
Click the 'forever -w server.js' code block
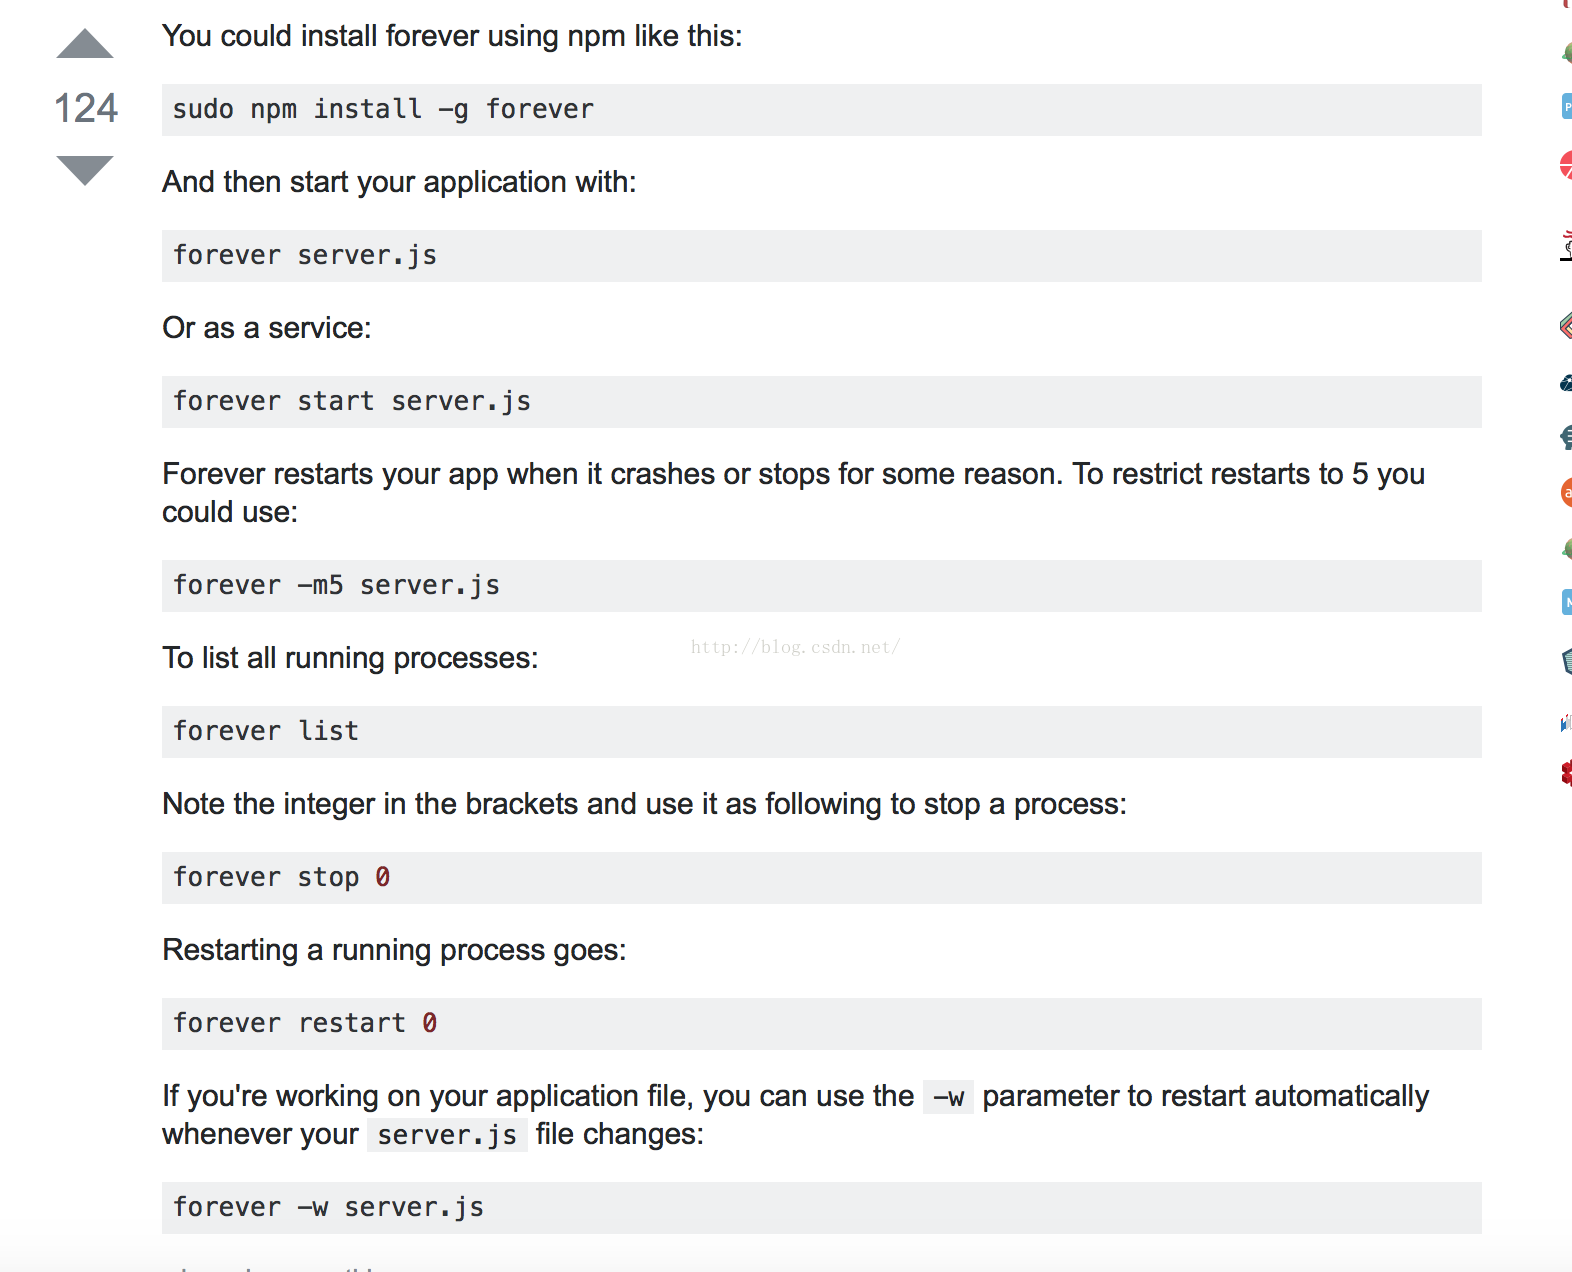coord(822,1208)
